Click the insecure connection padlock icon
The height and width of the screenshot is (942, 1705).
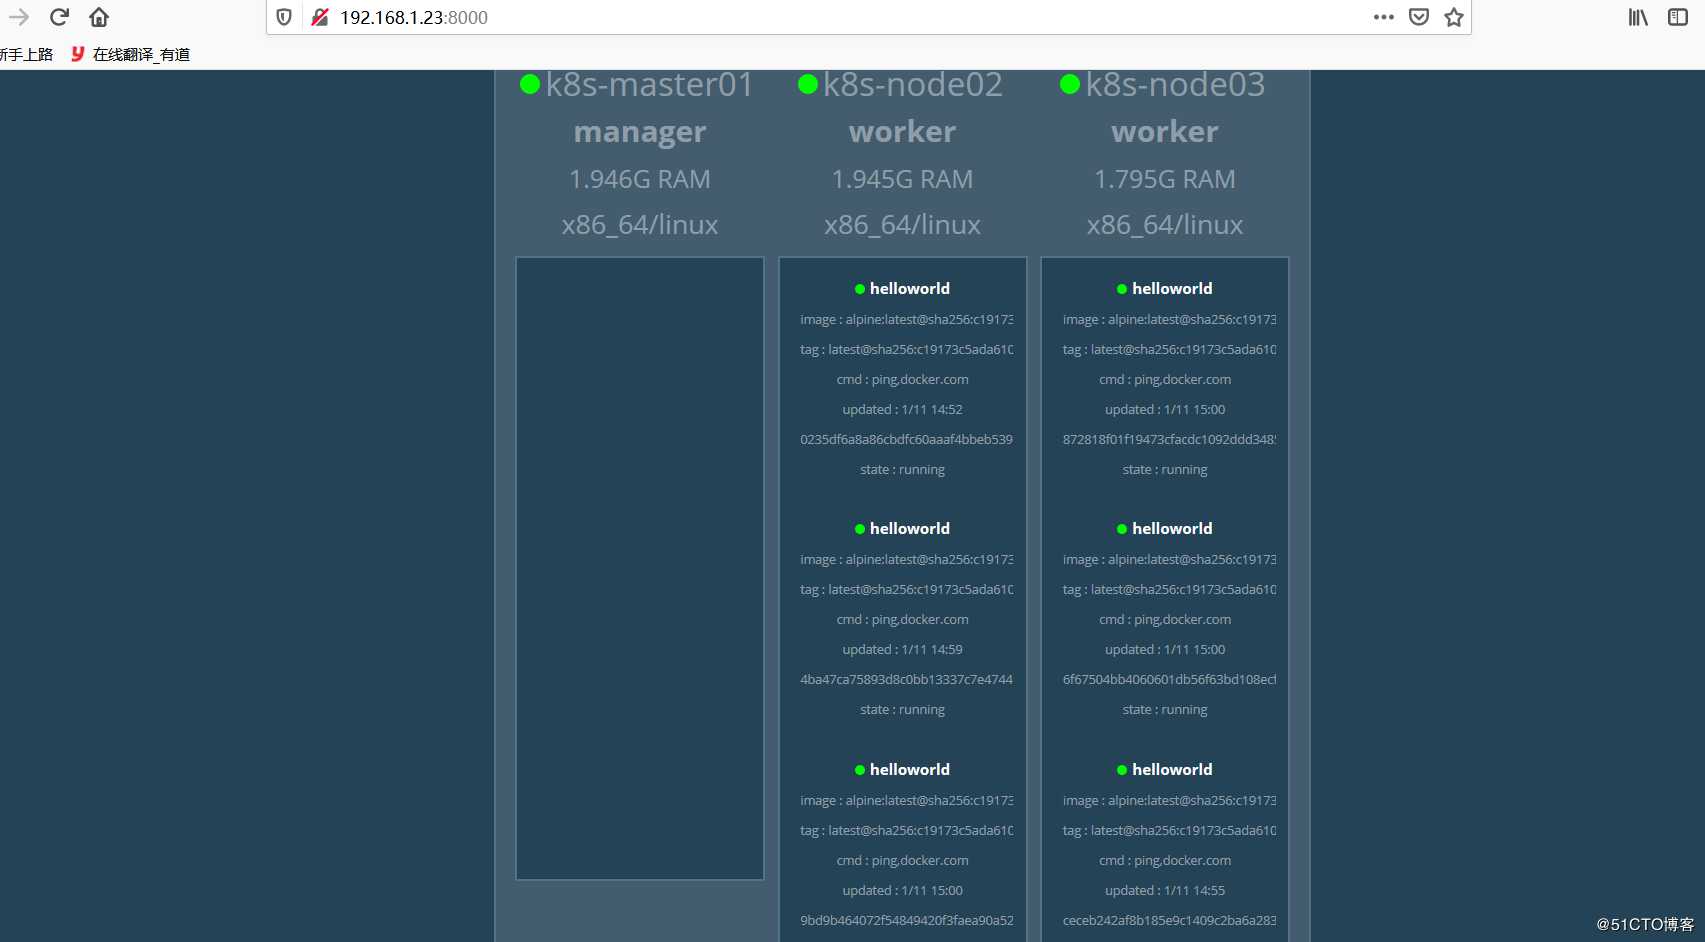coord(320,17)
